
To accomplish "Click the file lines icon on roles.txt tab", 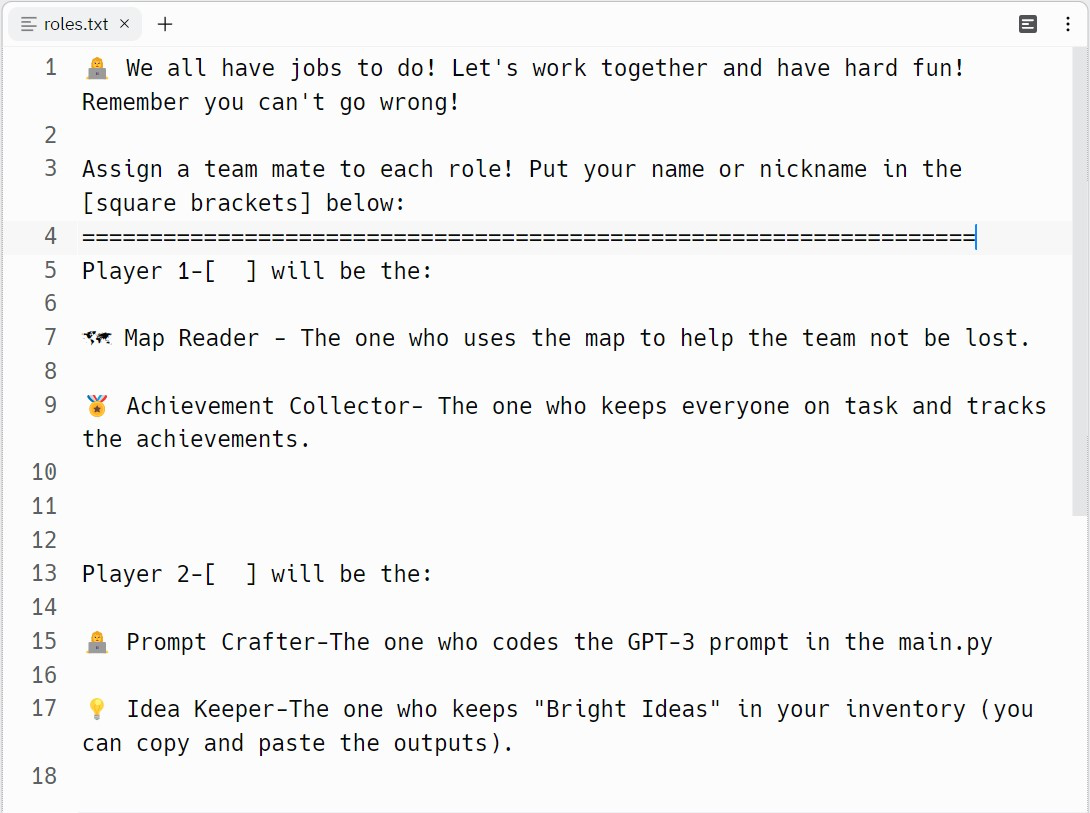I will [x=29, y=24].
